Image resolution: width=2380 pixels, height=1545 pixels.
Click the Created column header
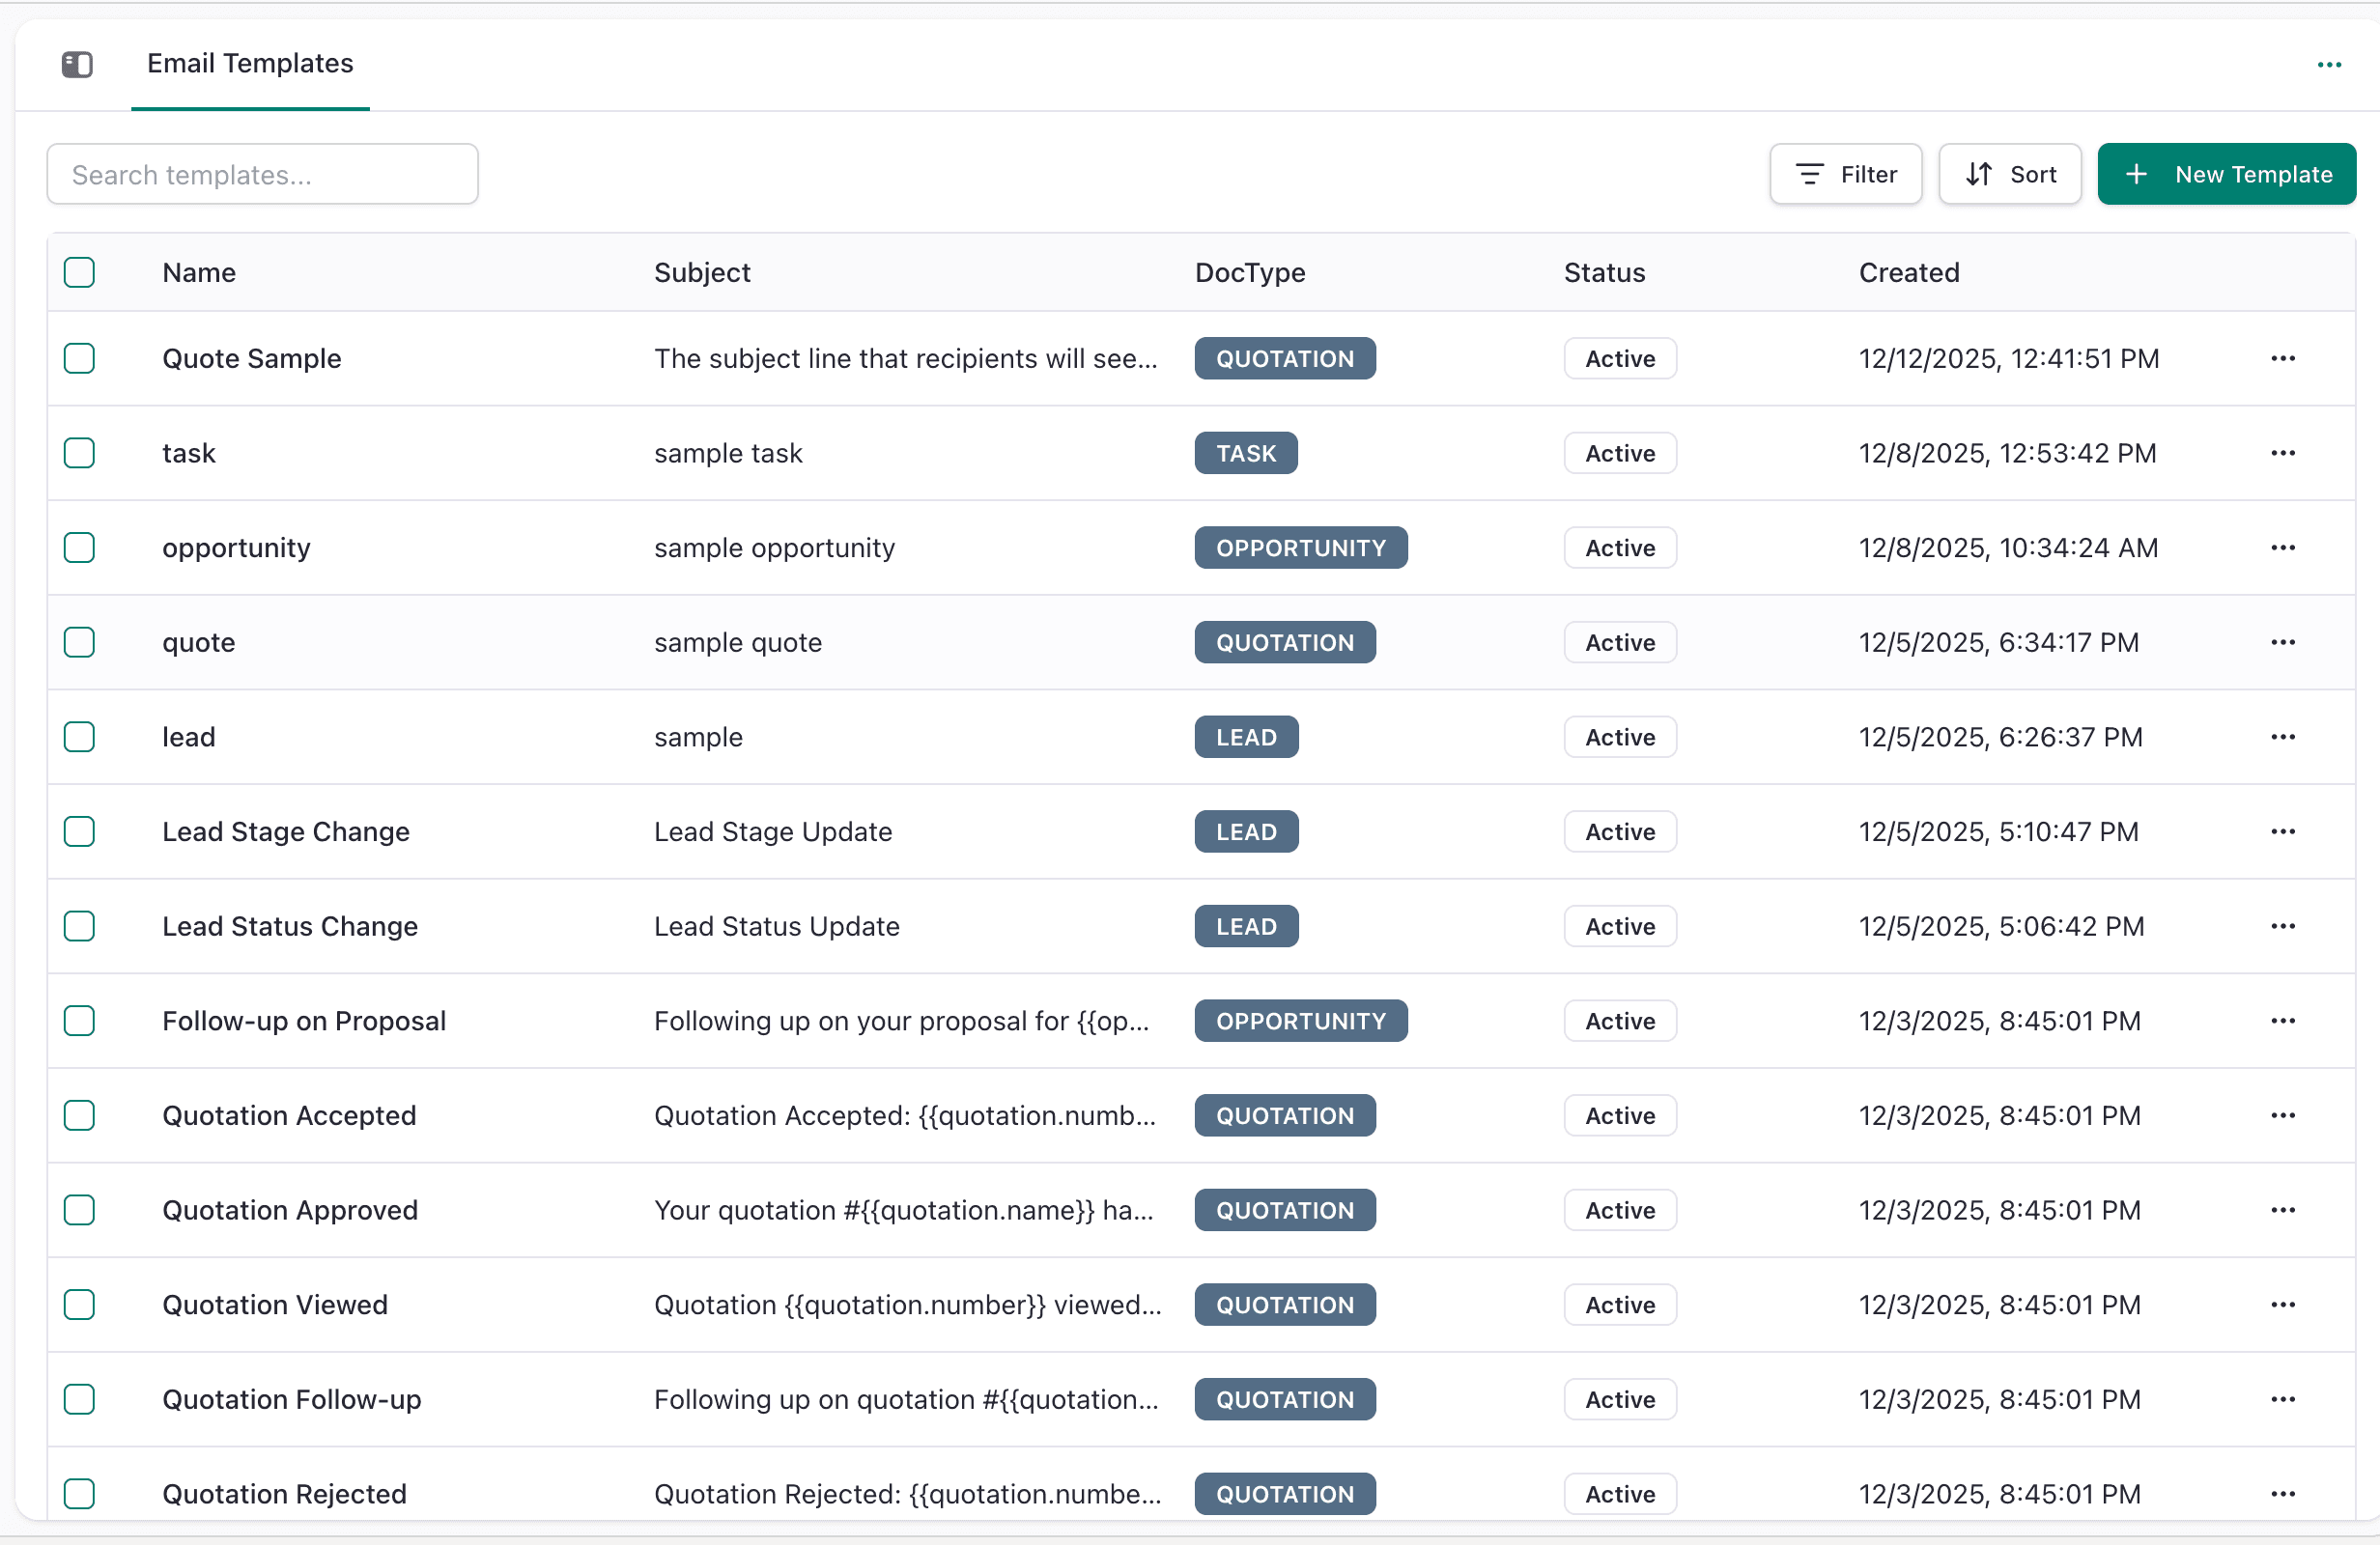coord(1909,273)
